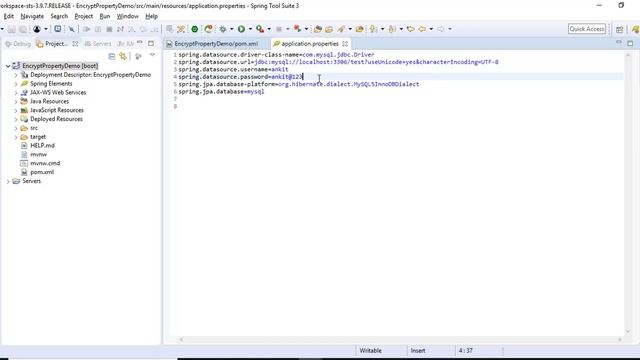640x360 pixels.
Task: Switch to EncryptPropertyDemo/pom.xml editor tab
Action: 216,44
